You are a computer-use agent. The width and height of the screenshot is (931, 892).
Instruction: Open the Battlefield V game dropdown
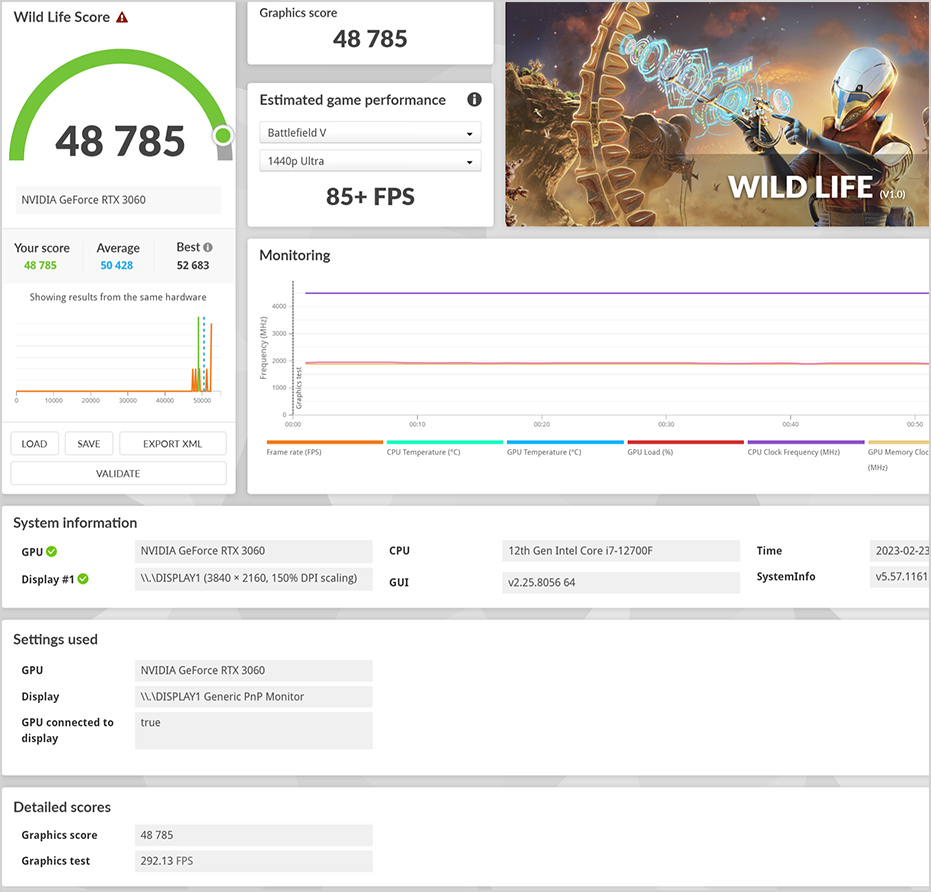coord(370,133)
